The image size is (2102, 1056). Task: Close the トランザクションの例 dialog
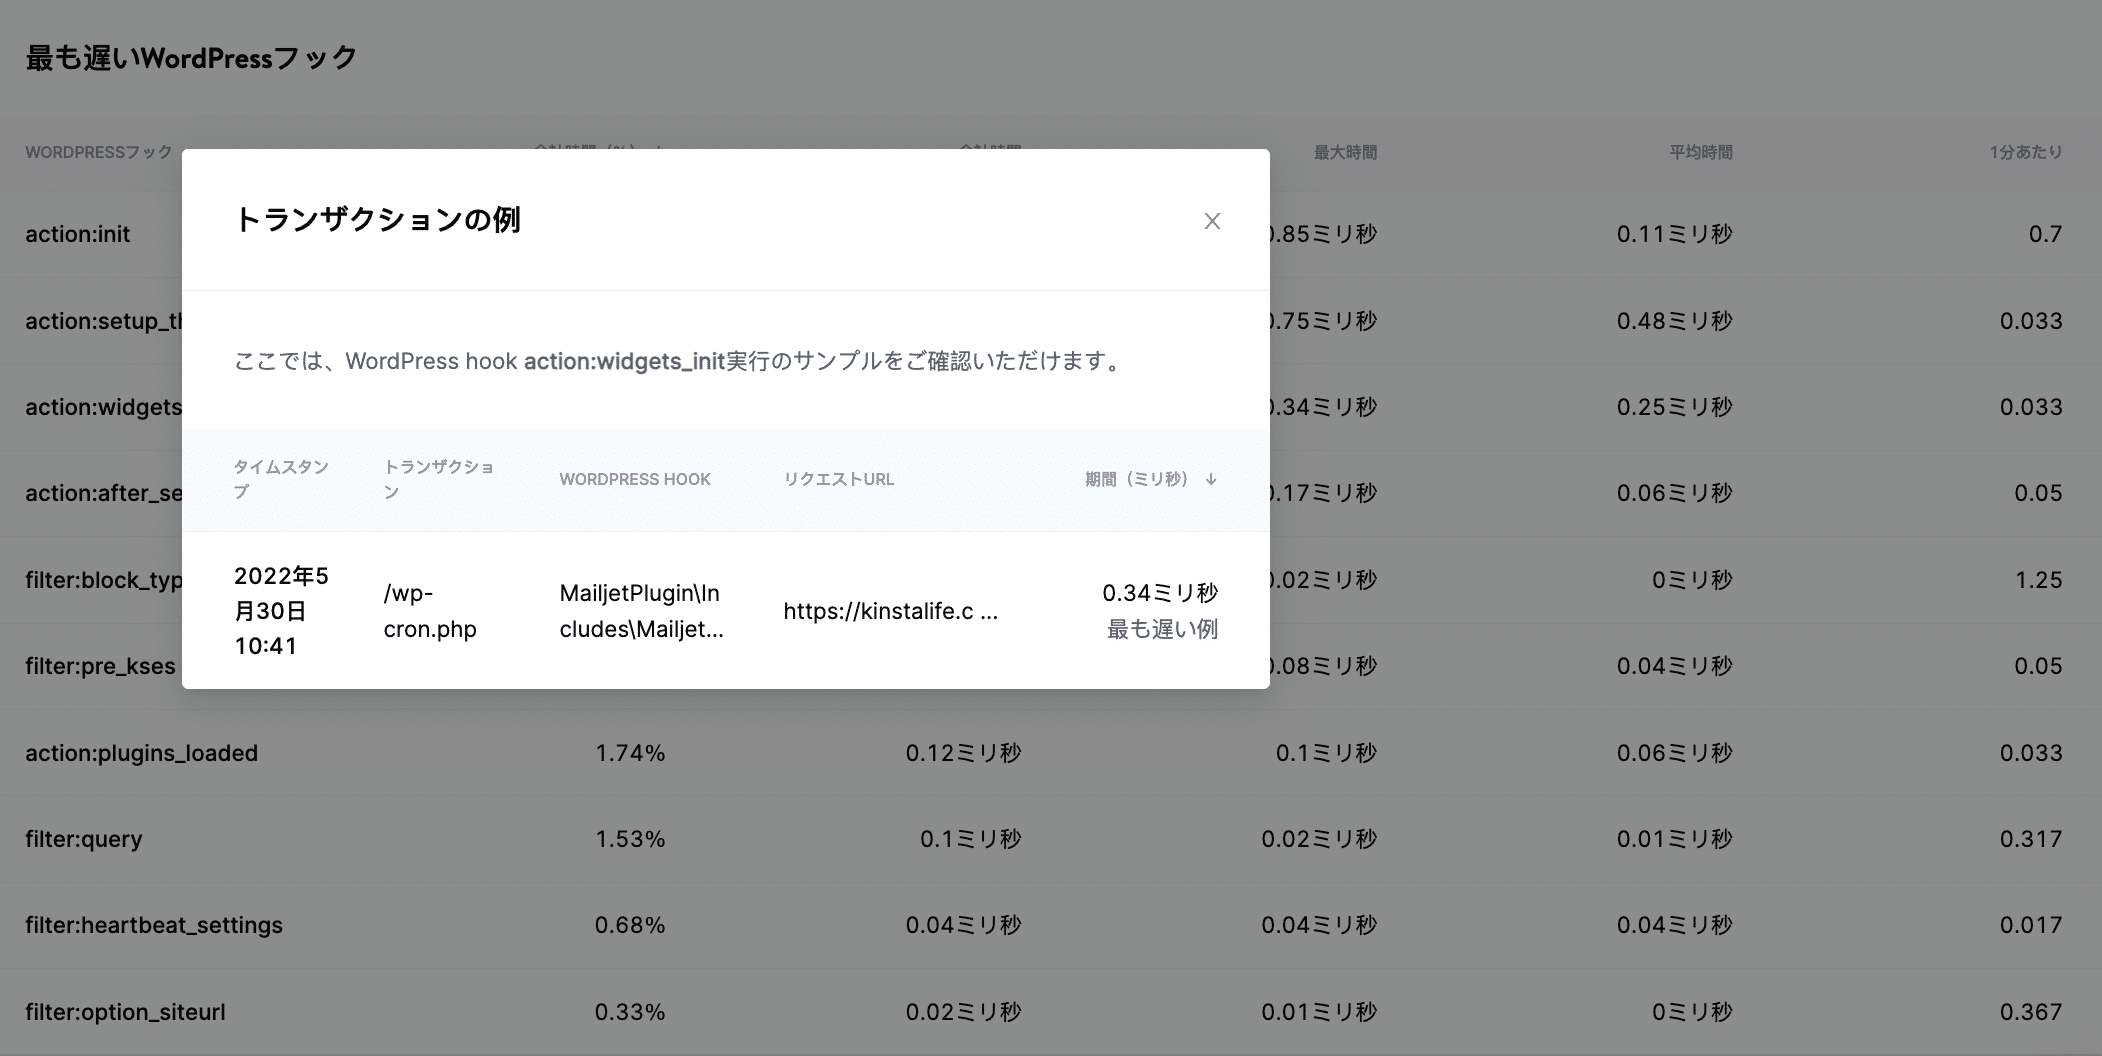1212,221
